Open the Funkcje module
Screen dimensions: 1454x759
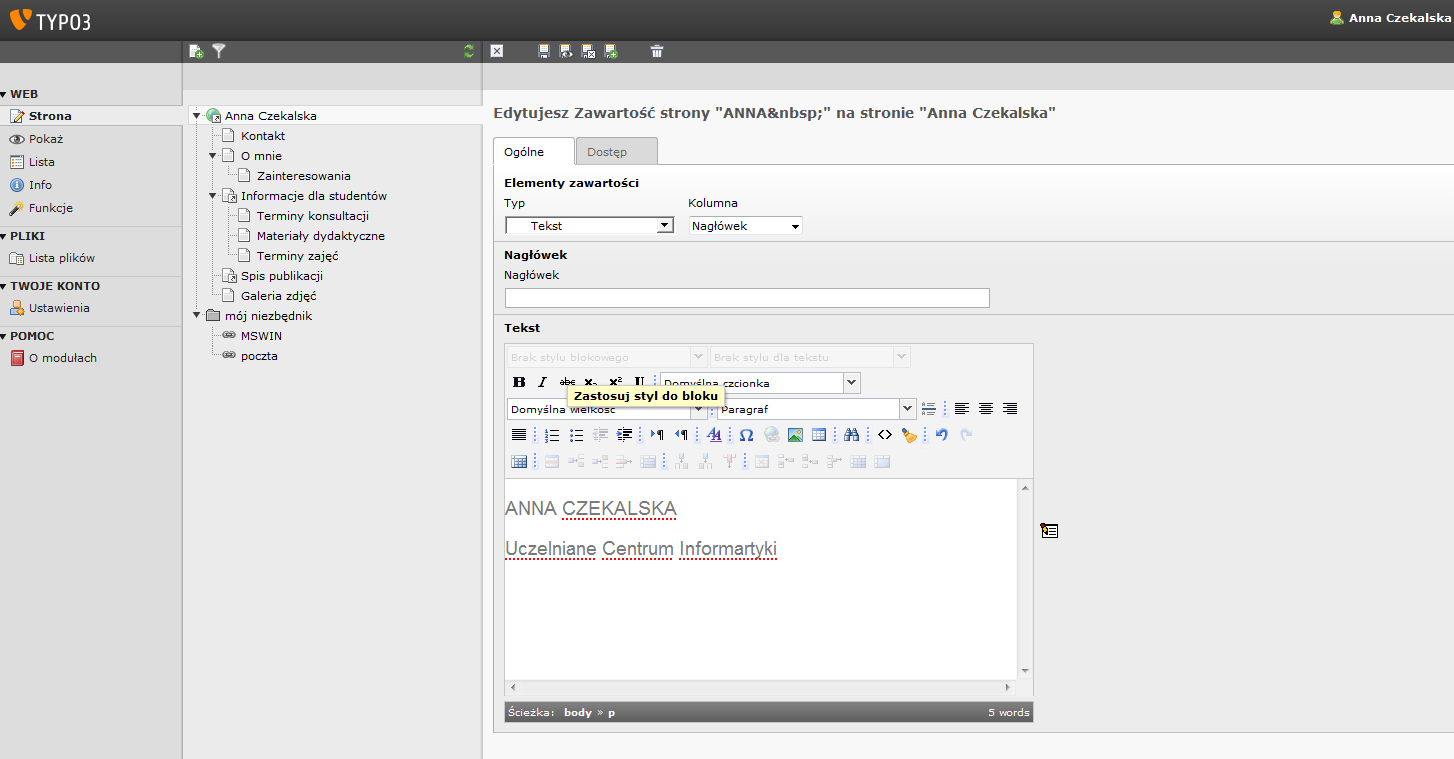[51, 208]
